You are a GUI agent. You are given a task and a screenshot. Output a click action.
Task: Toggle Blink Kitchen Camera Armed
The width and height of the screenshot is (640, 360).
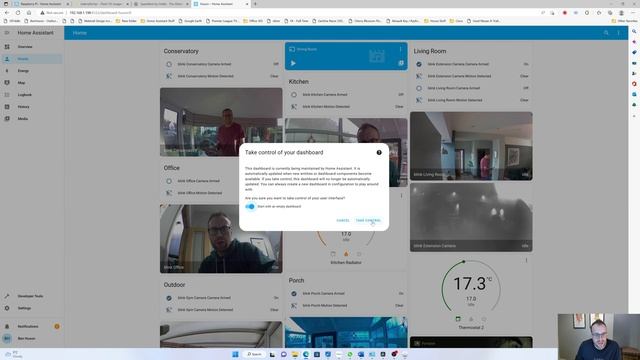346,94
